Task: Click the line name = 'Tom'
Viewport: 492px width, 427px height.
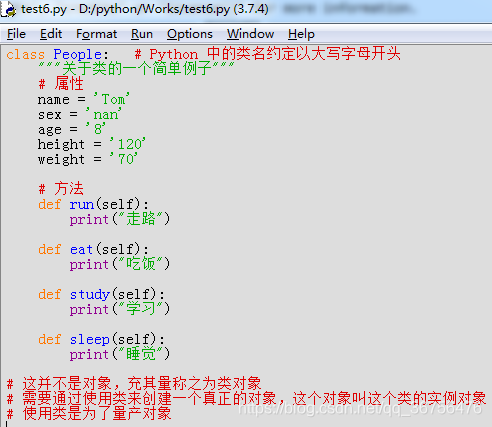Action: coord(83,99)
